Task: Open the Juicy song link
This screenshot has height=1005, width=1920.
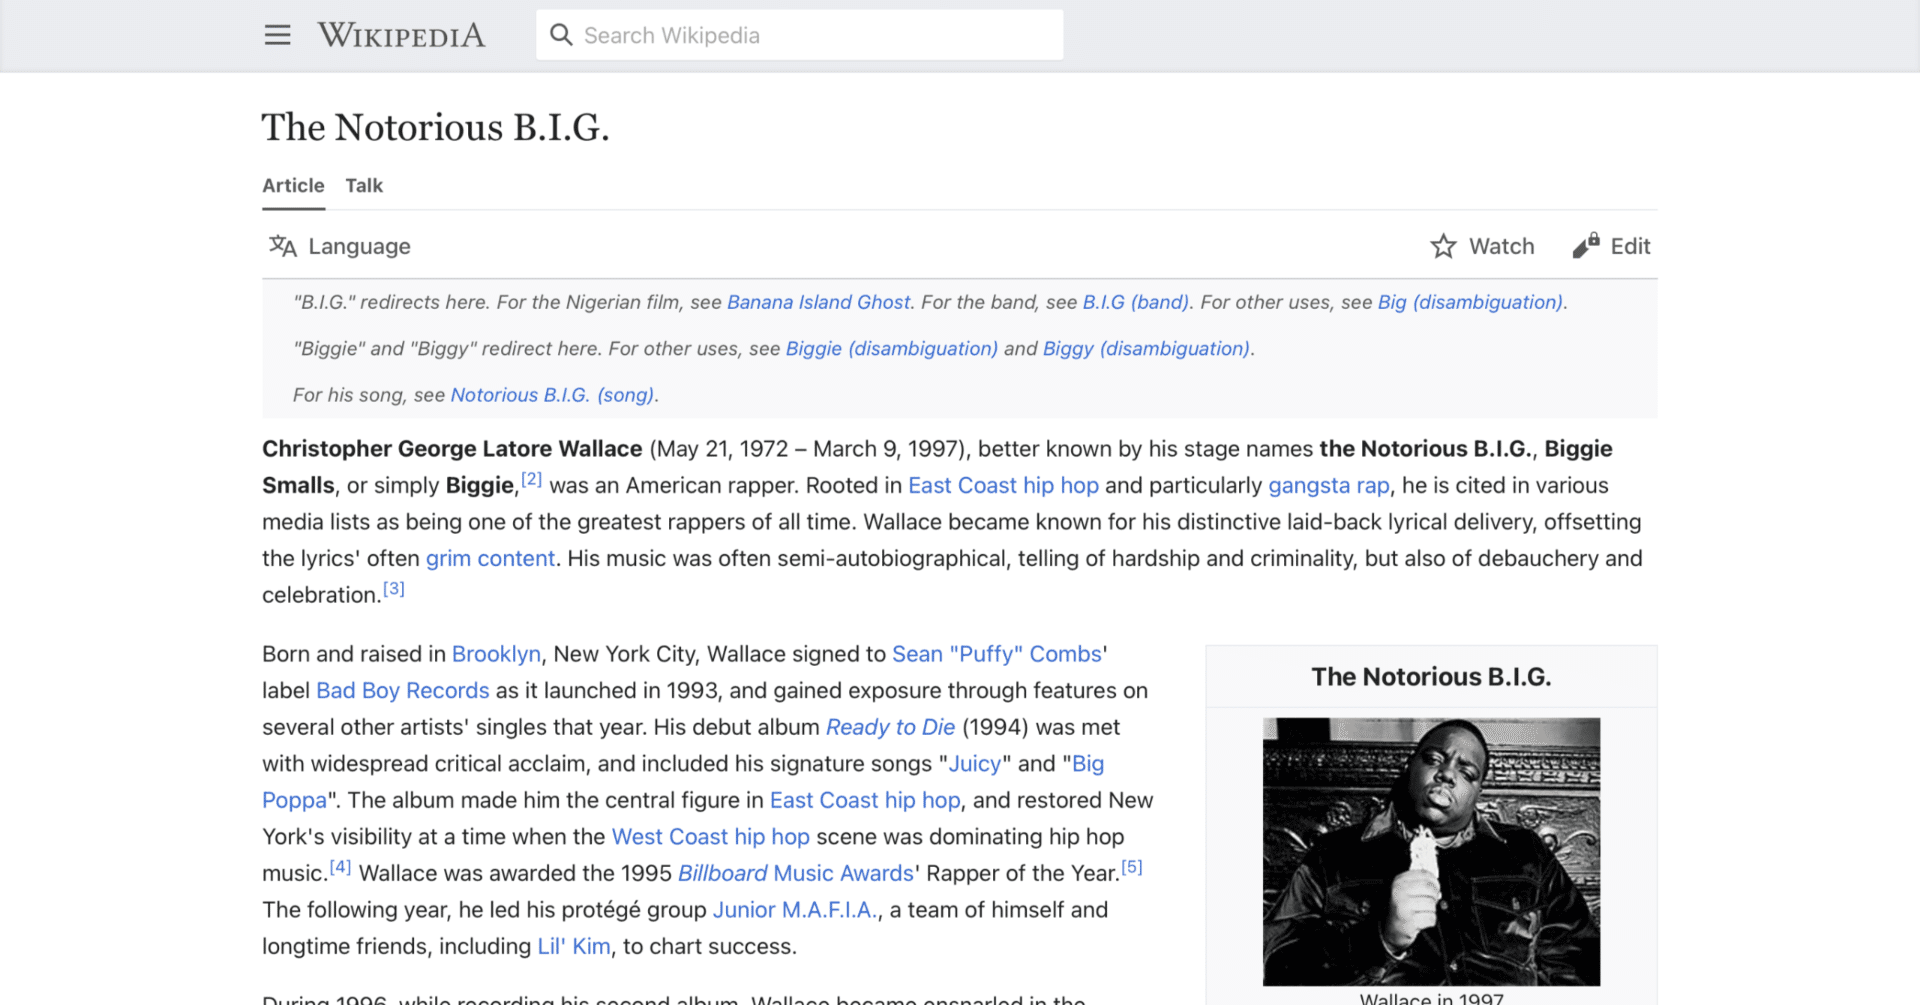Action: [974, 764]
